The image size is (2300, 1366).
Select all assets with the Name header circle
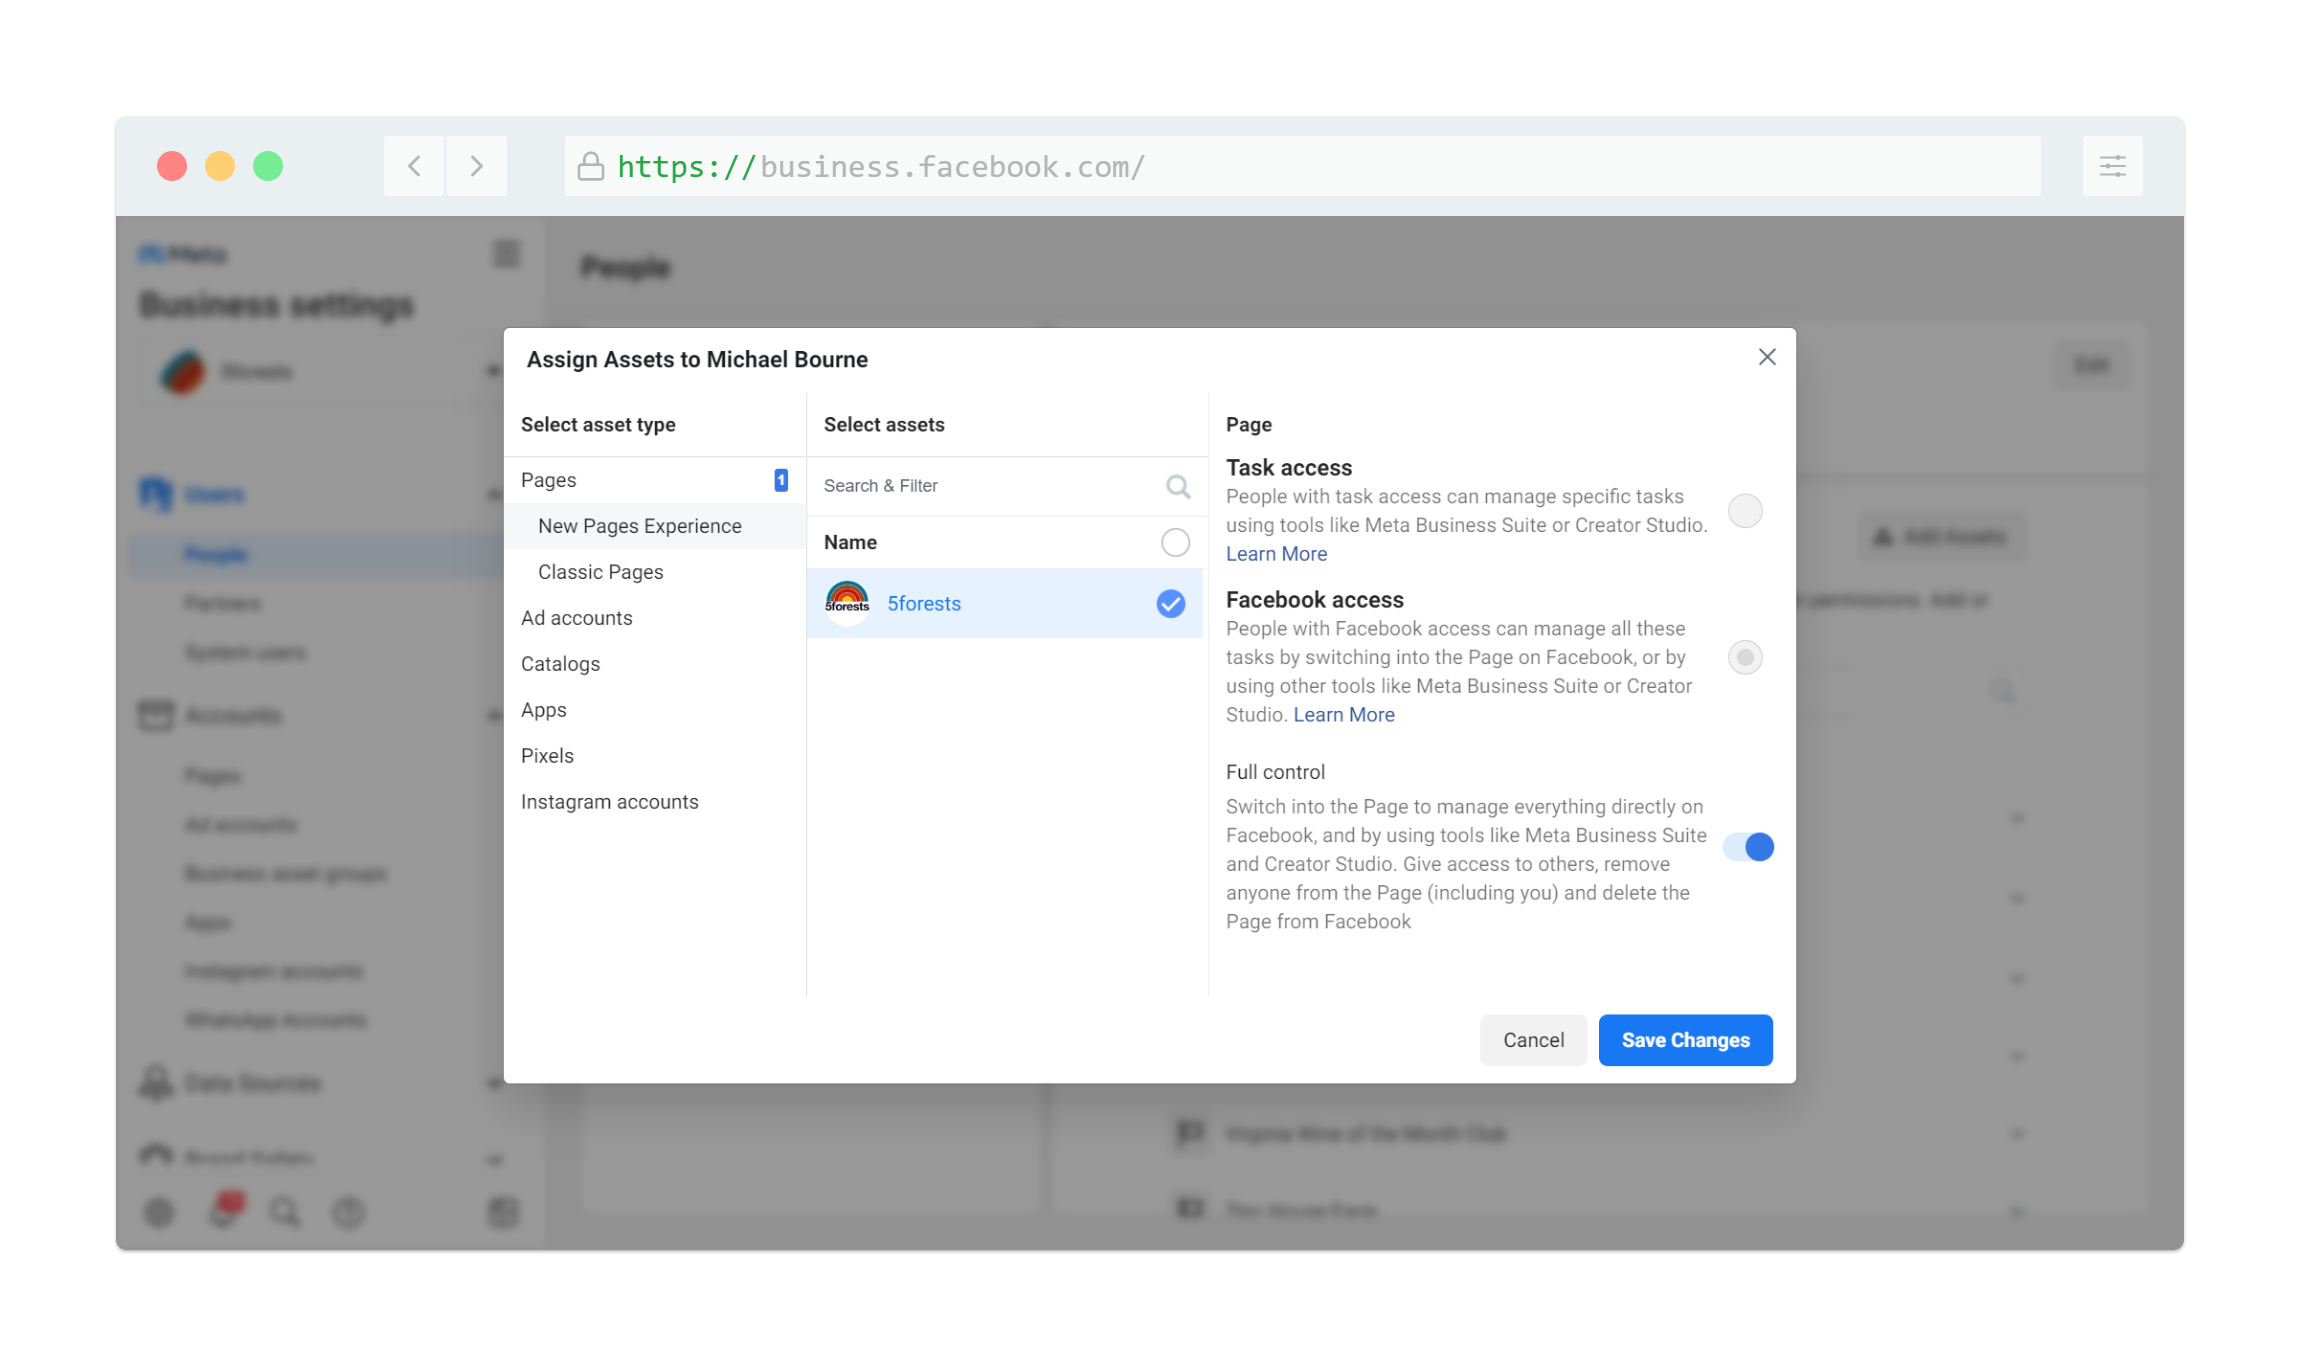1175,542
